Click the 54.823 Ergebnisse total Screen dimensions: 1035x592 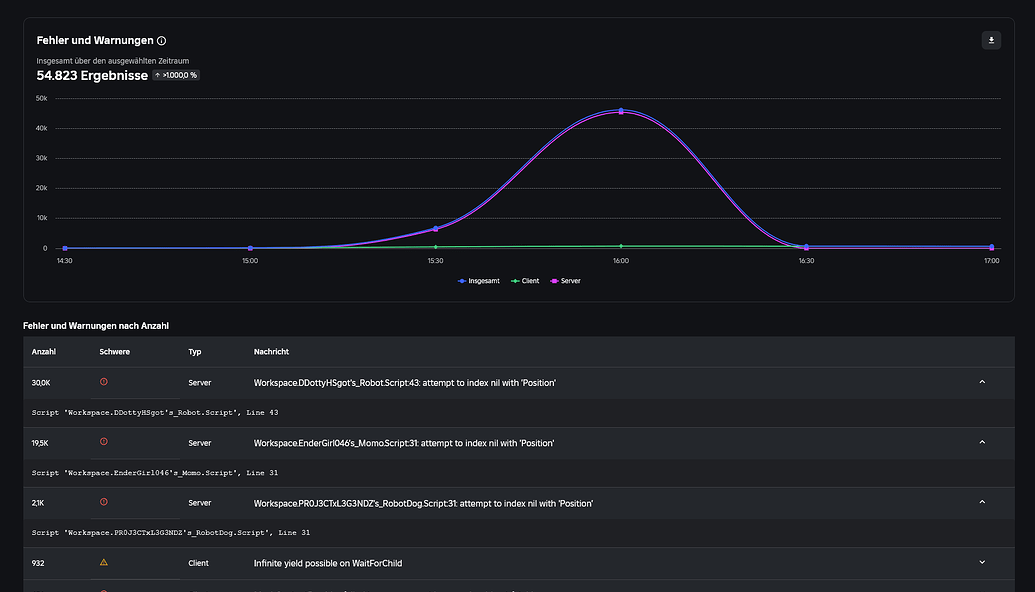click(x=92, y=75)
